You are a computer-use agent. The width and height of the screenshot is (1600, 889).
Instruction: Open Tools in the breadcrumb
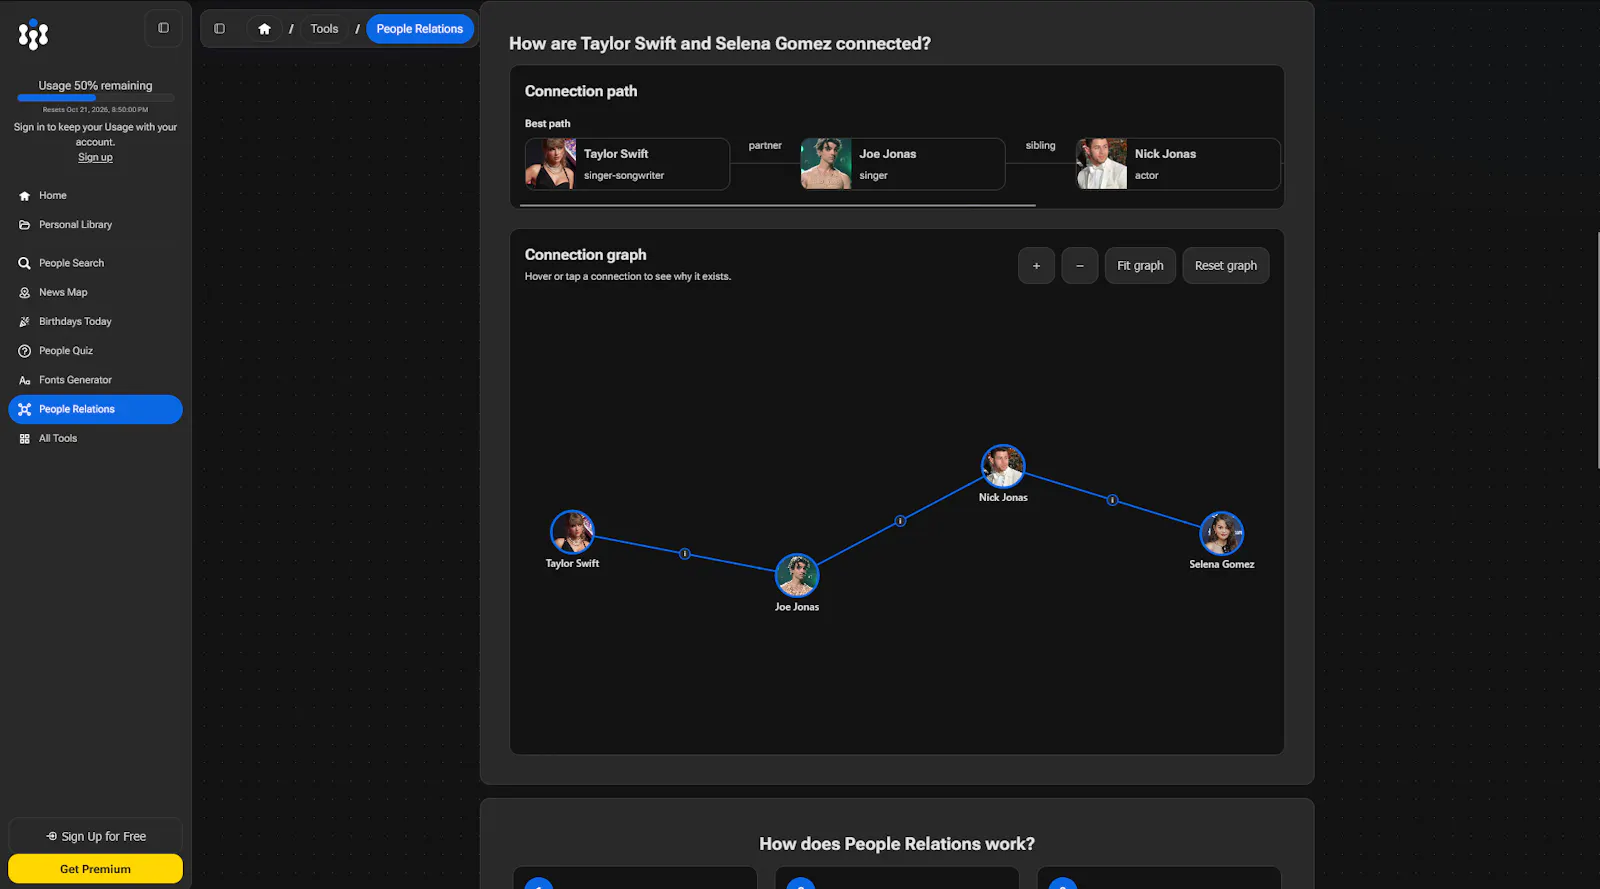click(324, 29)
